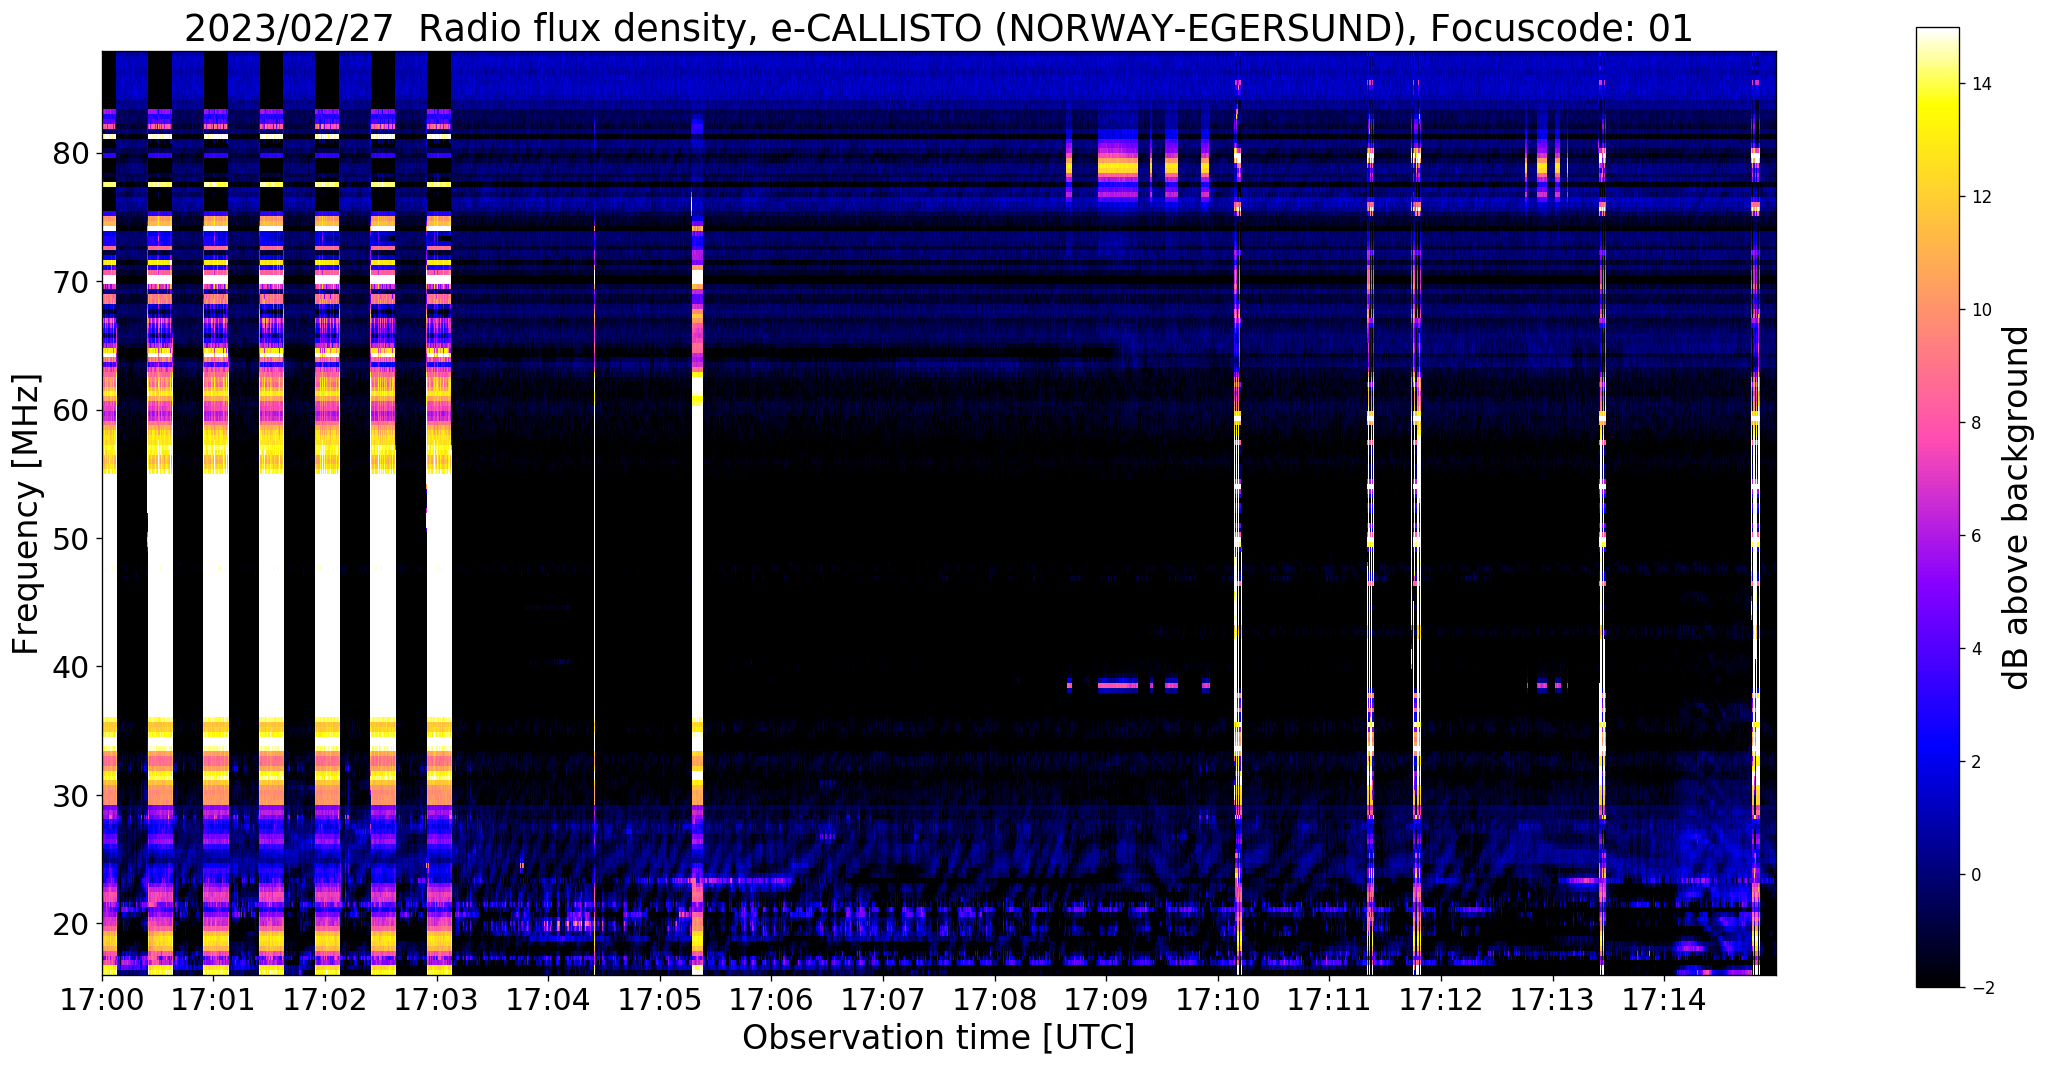This screenshot has width=2047, height=1067.
Task: Click the colorbar tick label 2
Action: pyautogui.click(x=1975, y=762)
